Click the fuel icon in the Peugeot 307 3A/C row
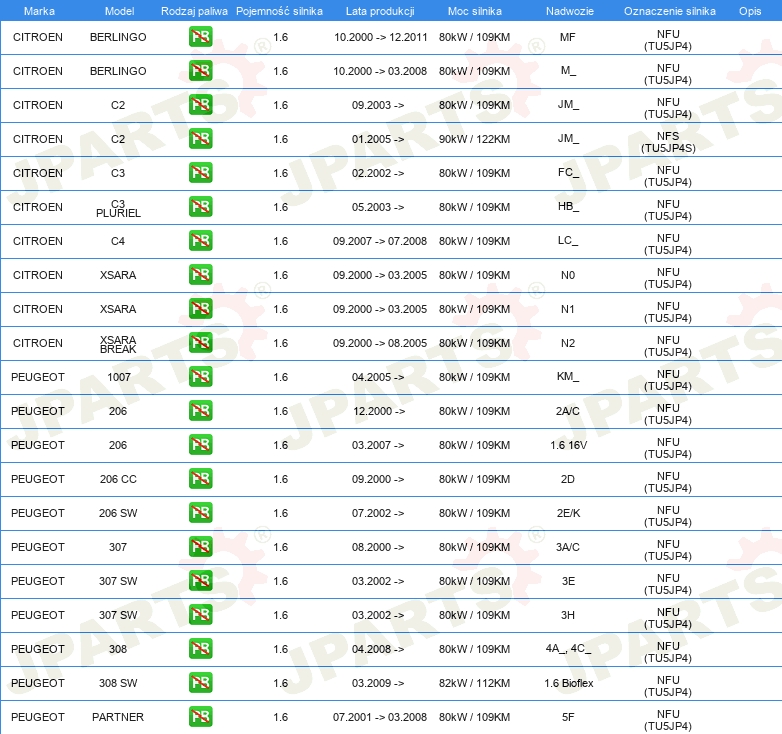782x734 pixels. [200, 547]
